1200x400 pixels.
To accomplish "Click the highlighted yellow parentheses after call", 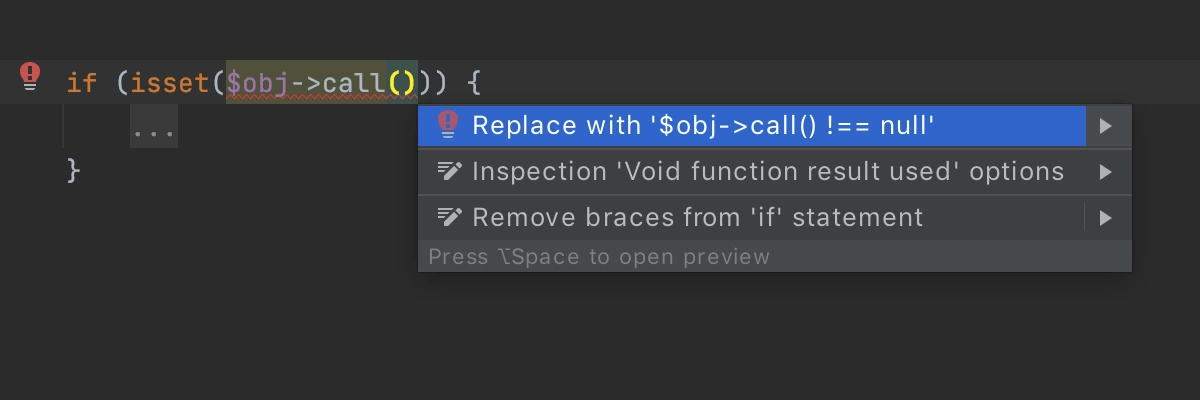I will point(402,82).
